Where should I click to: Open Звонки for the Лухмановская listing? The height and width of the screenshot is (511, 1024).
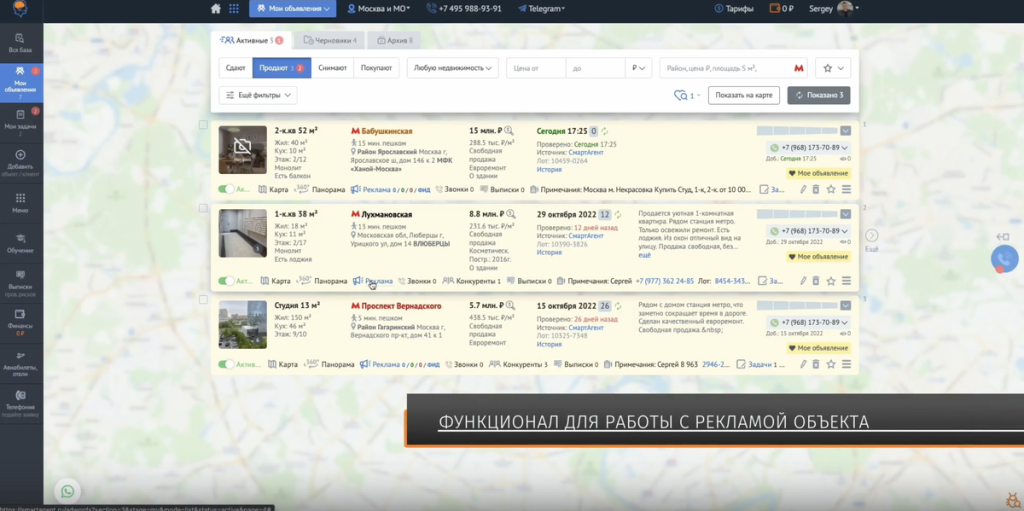tap(417, 281)
